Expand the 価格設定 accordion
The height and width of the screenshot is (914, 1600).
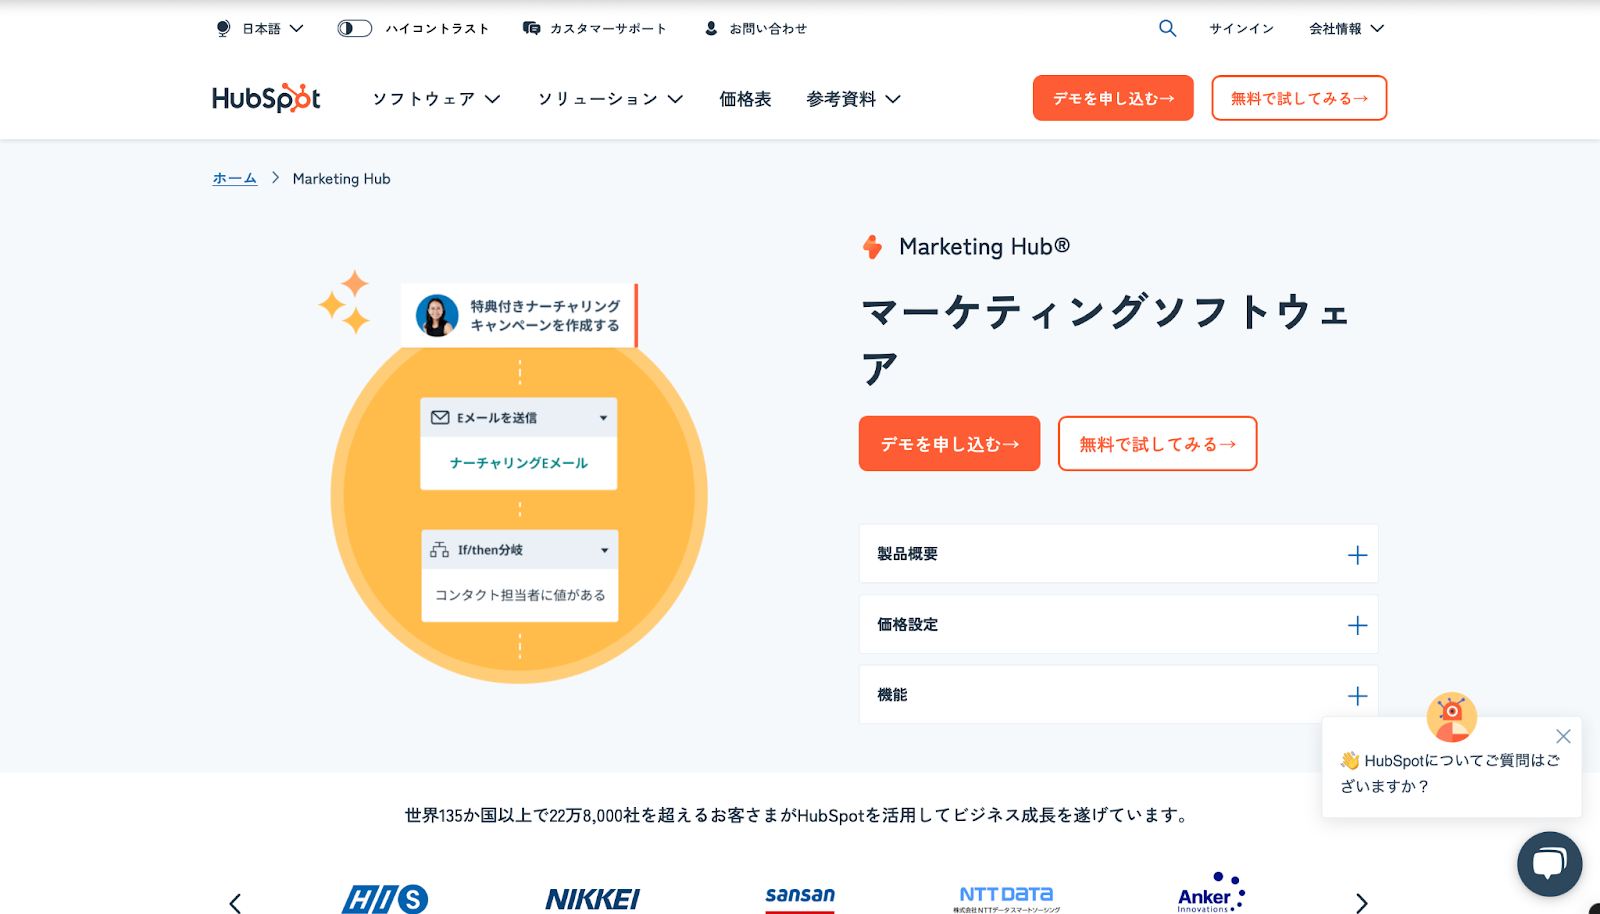pos(1118,624)
